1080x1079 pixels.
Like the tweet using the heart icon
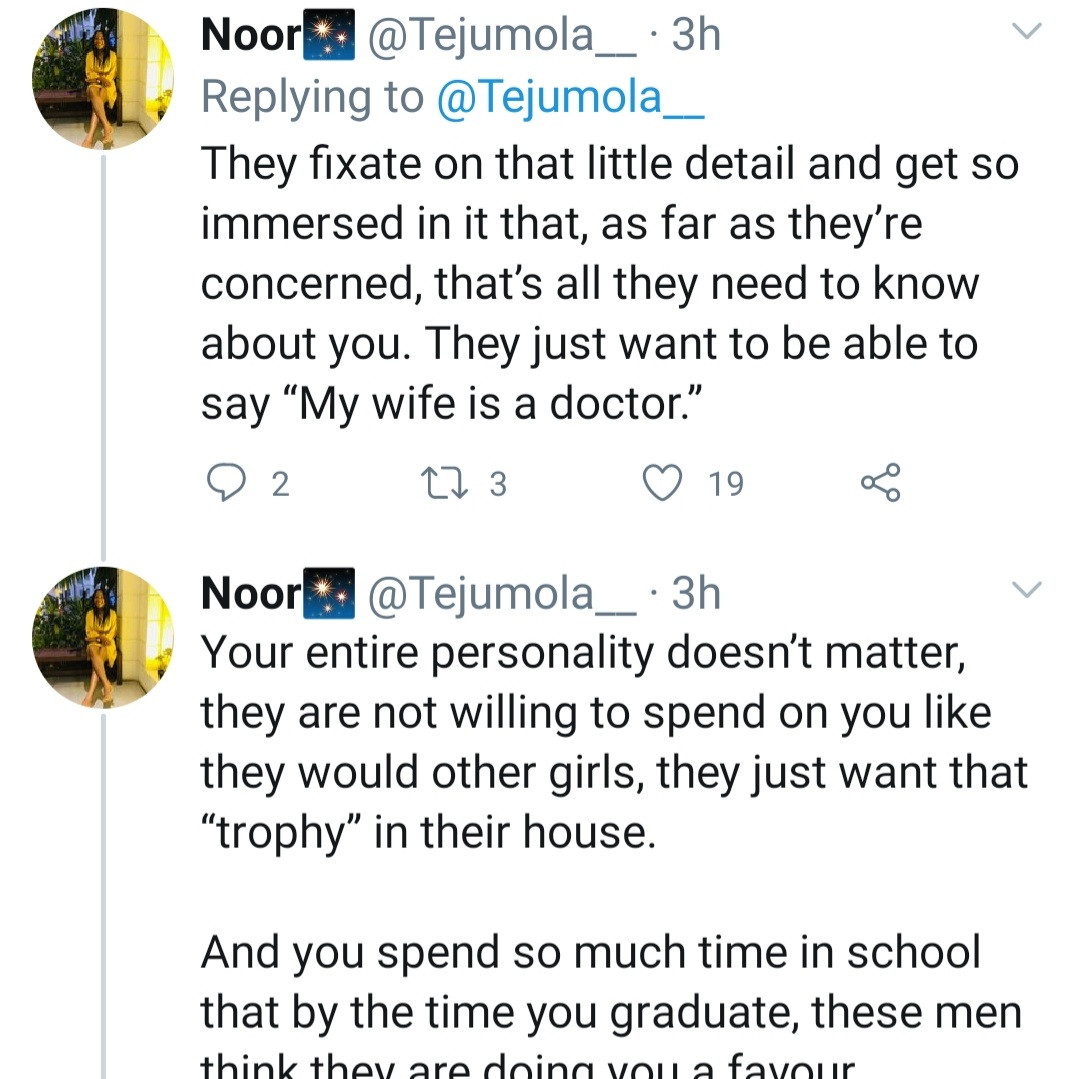pos(661,484)
